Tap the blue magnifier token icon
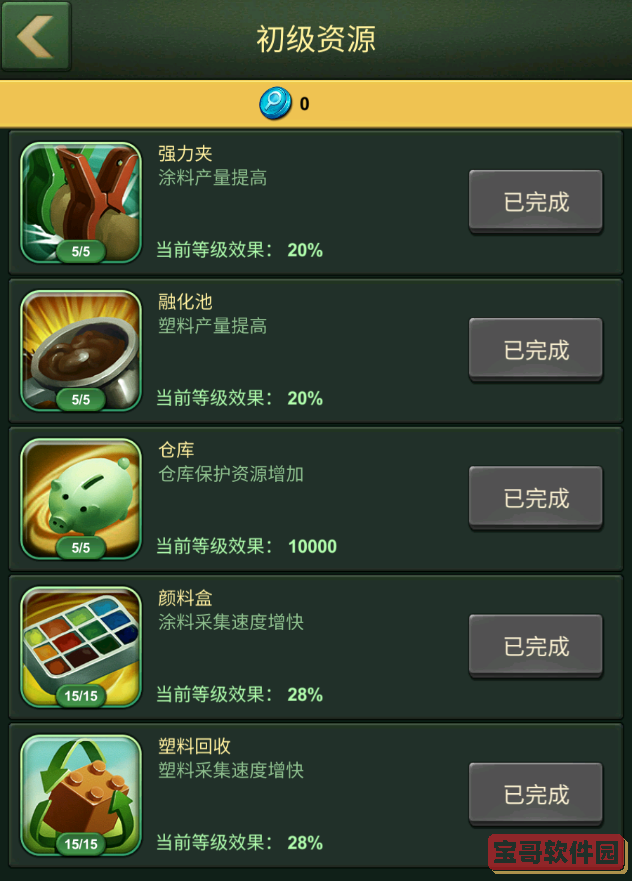632x881 pixels. pyautogui.click(x=275, y=103)
